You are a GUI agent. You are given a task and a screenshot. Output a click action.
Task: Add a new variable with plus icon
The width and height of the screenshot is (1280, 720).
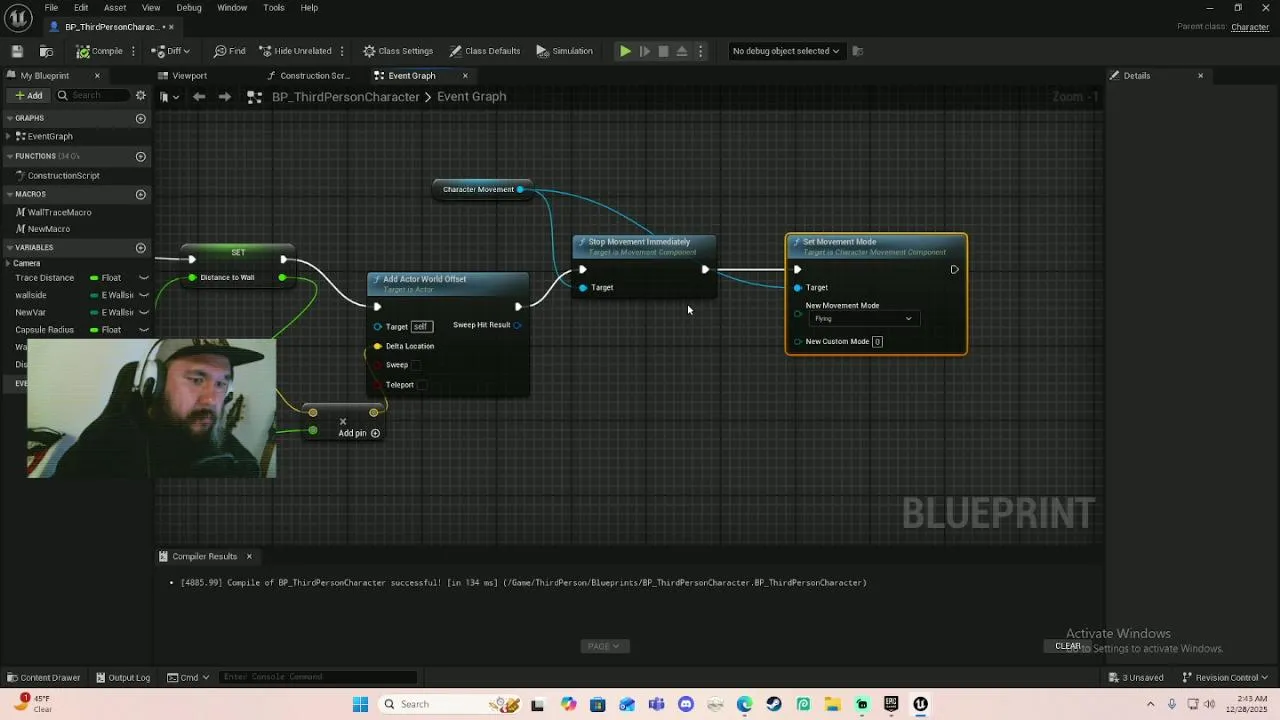[140, 247]
